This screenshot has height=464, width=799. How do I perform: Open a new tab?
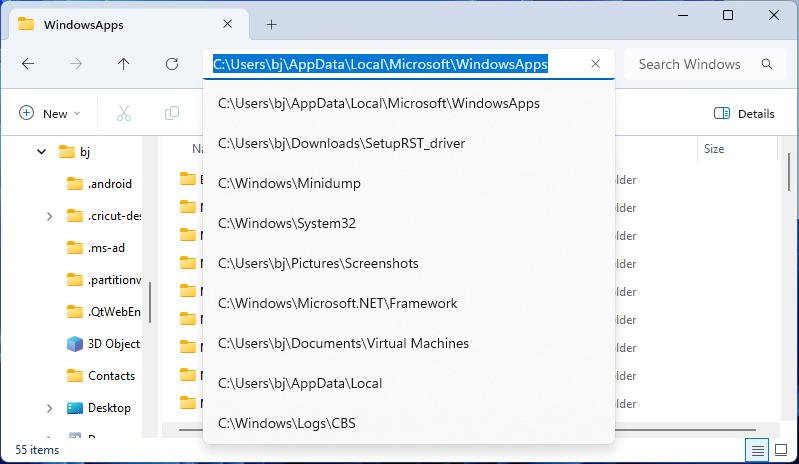click(x=272, y=24)
